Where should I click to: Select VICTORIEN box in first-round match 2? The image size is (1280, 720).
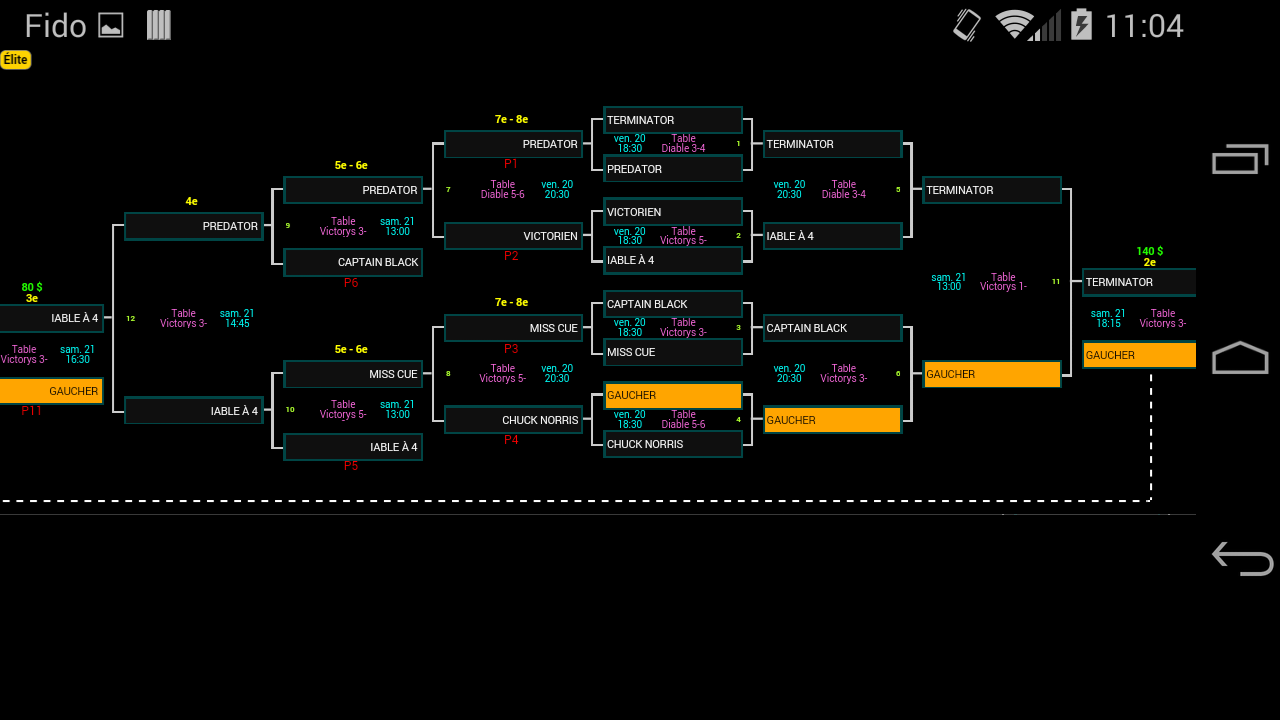pos(673,212)
